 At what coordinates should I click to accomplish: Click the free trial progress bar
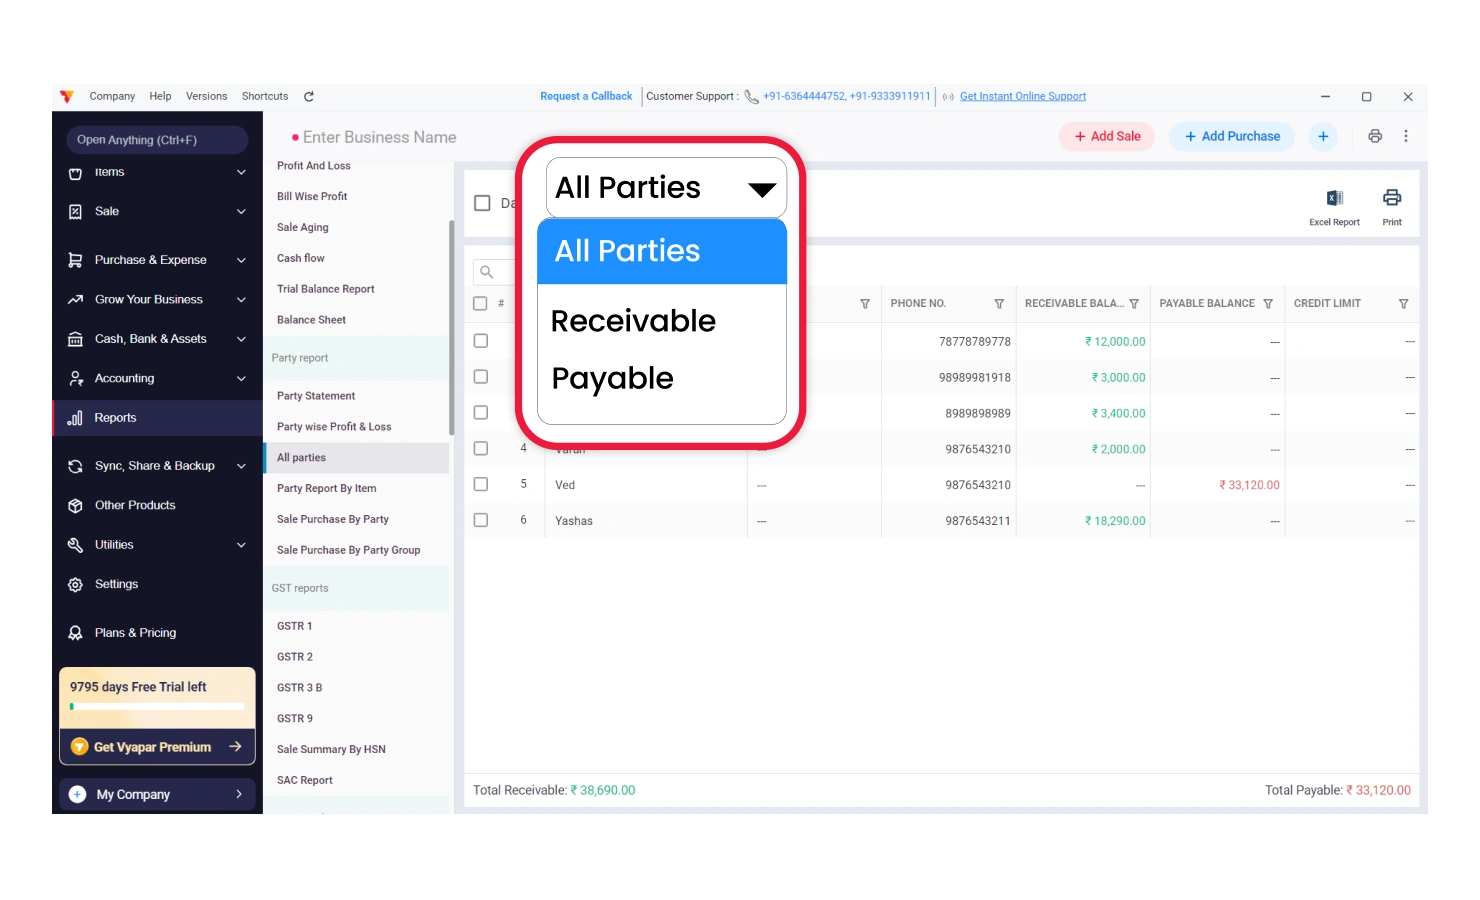(x=157, y=707)
